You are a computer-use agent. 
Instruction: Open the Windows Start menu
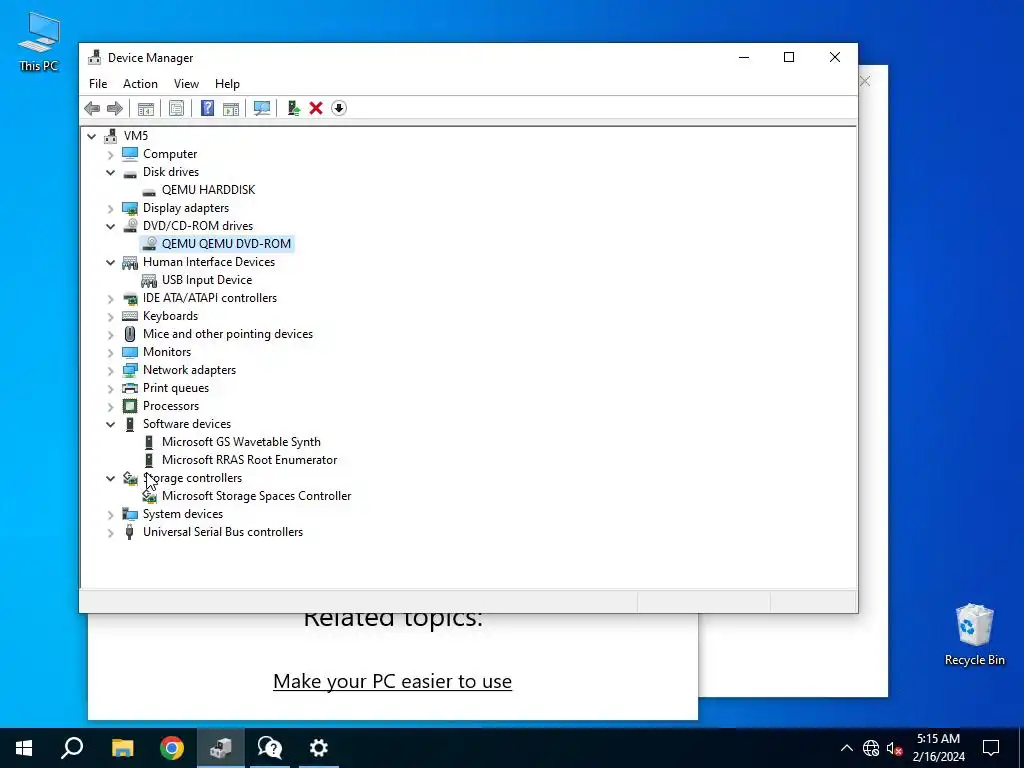pyautogui.click(x=24, y=748)
